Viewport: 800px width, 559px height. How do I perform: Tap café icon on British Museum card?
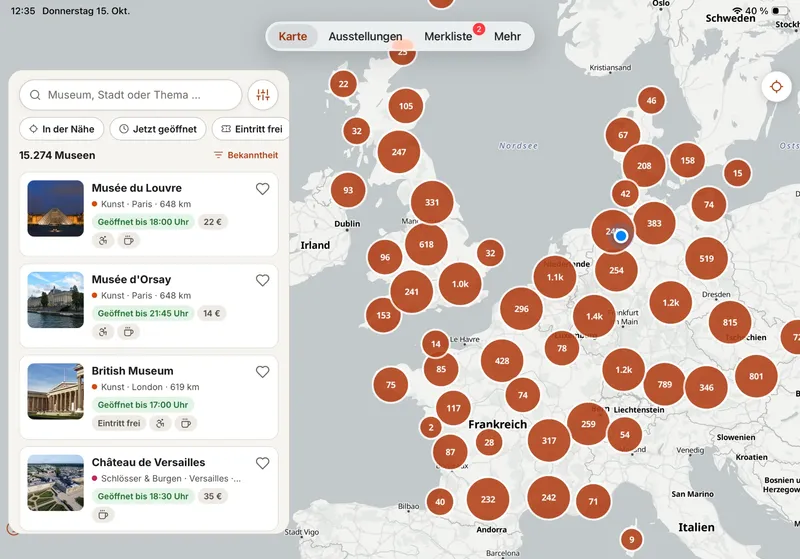coord(186,423)
